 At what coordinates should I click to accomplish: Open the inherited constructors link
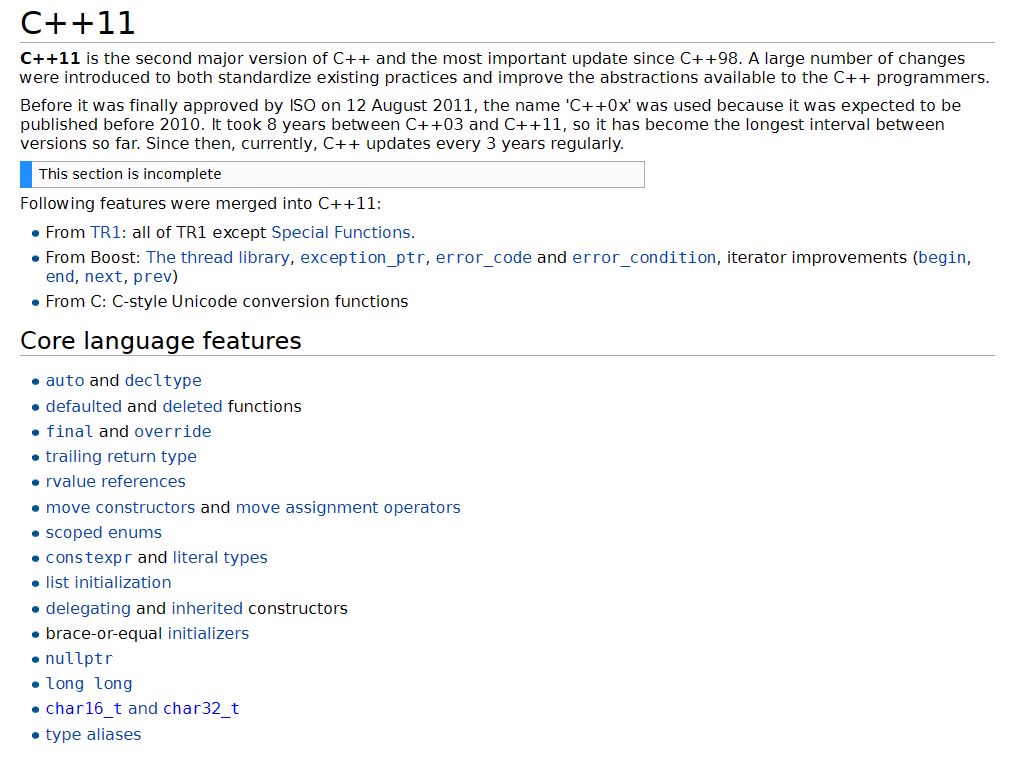click(x=207, y=609)
